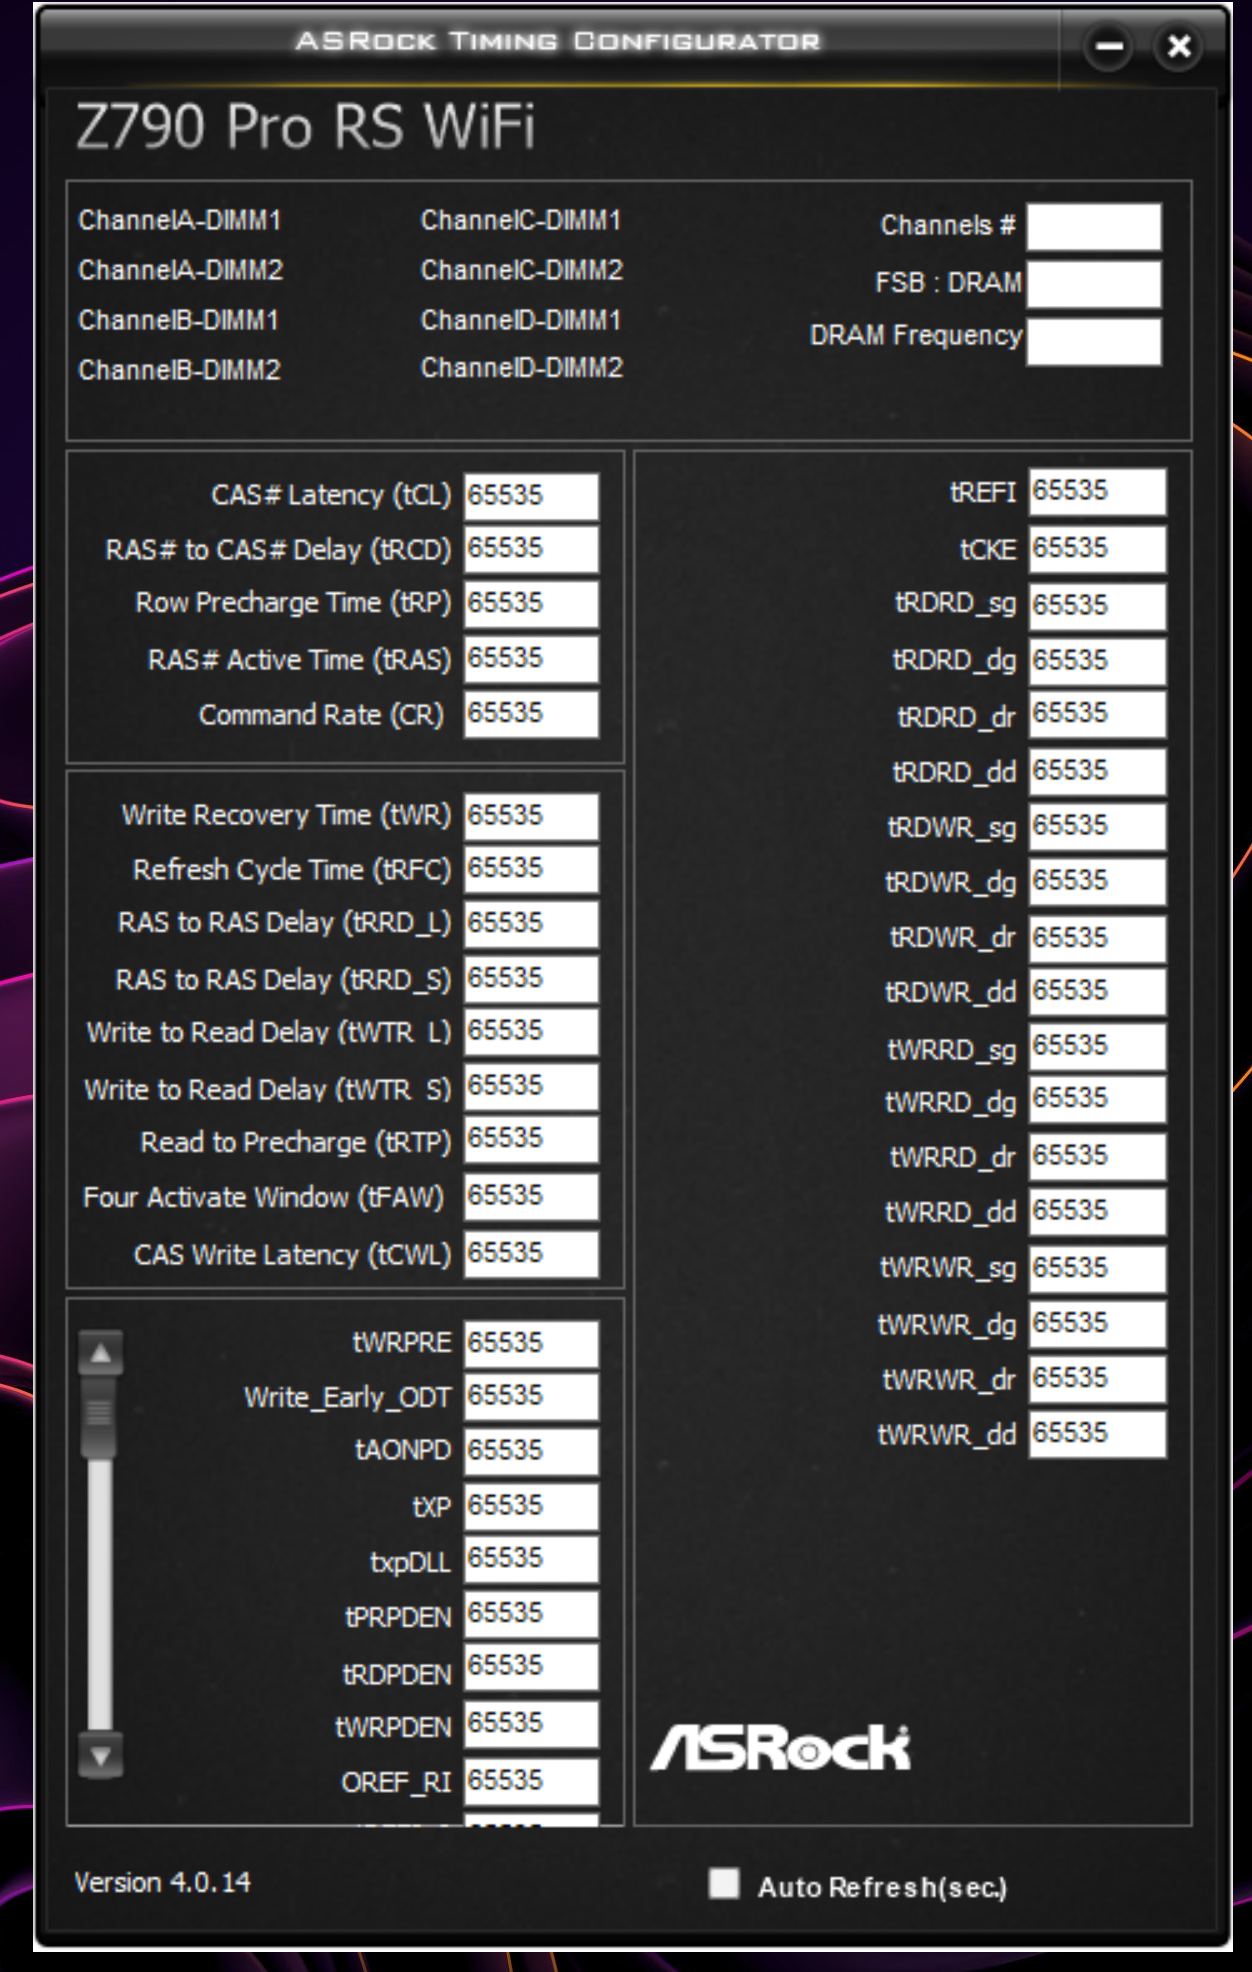
Task: Click the tWRWR_dd value field
Action: click(x=1098, y=1435)
